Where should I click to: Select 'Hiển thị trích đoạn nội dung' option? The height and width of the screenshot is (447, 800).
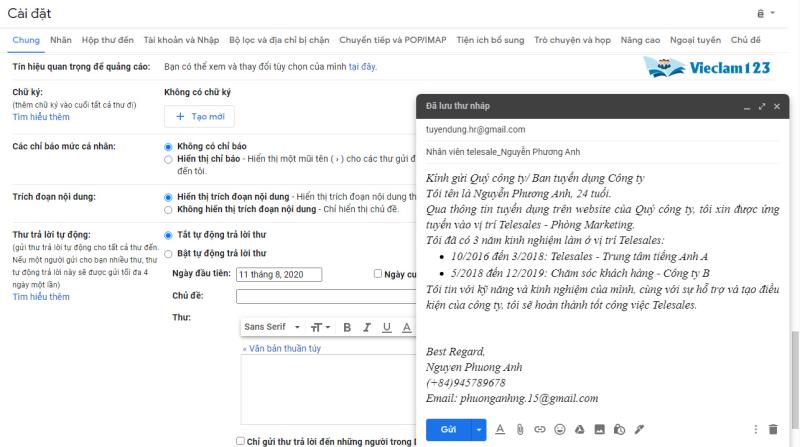click(x=168, y=197)
